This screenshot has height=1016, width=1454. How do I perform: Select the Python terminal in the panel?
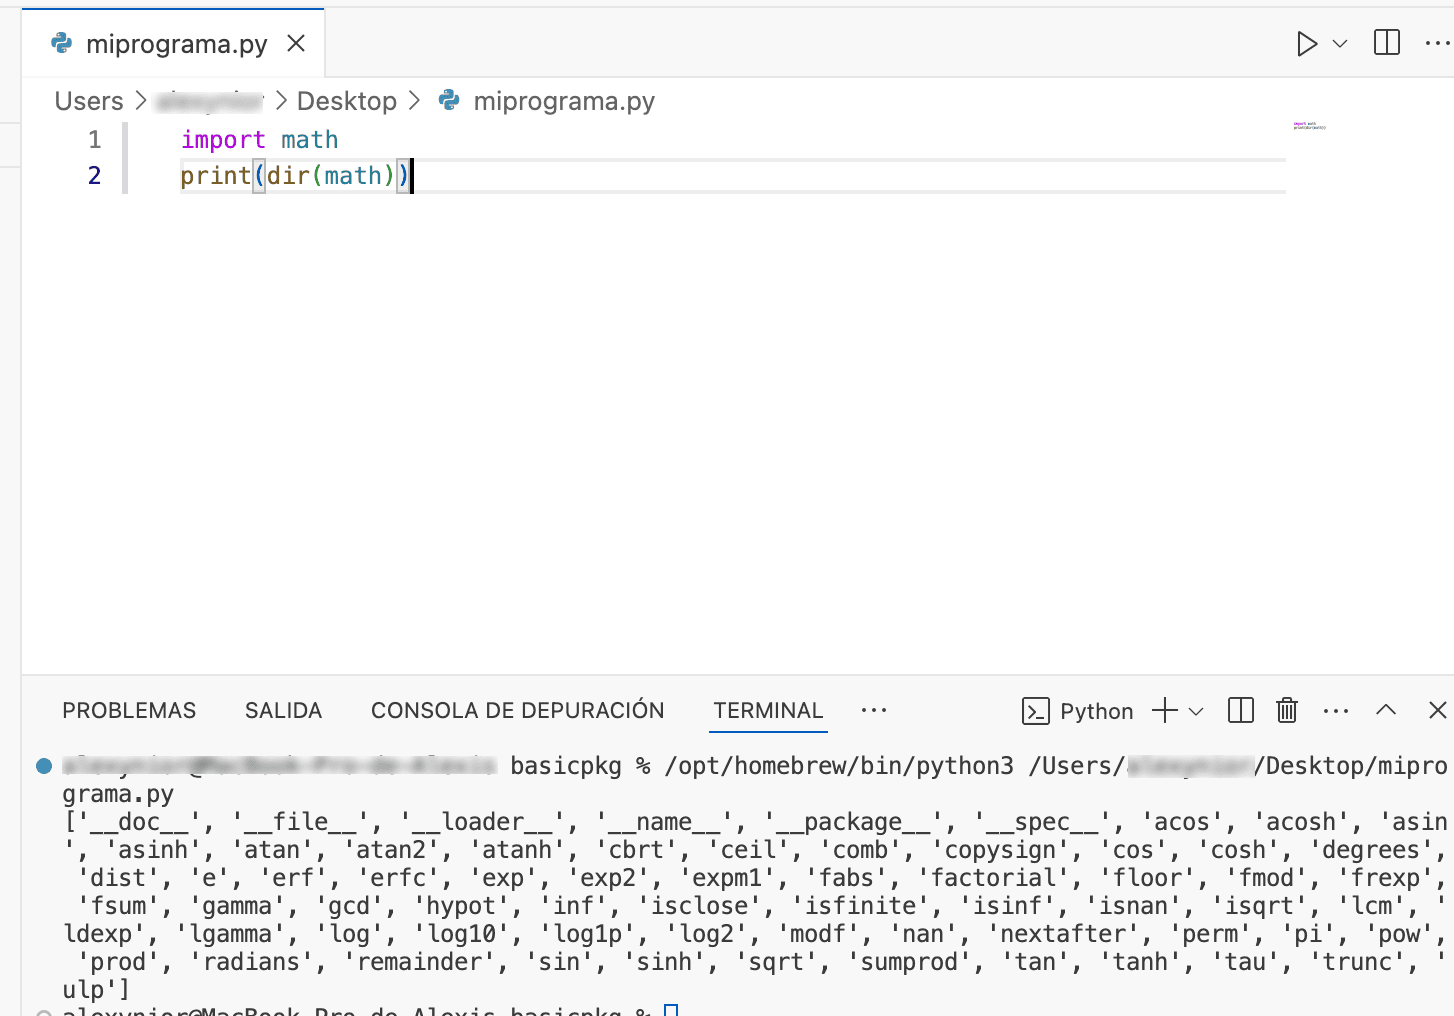pyautogui.click(x=1095, y=711)
